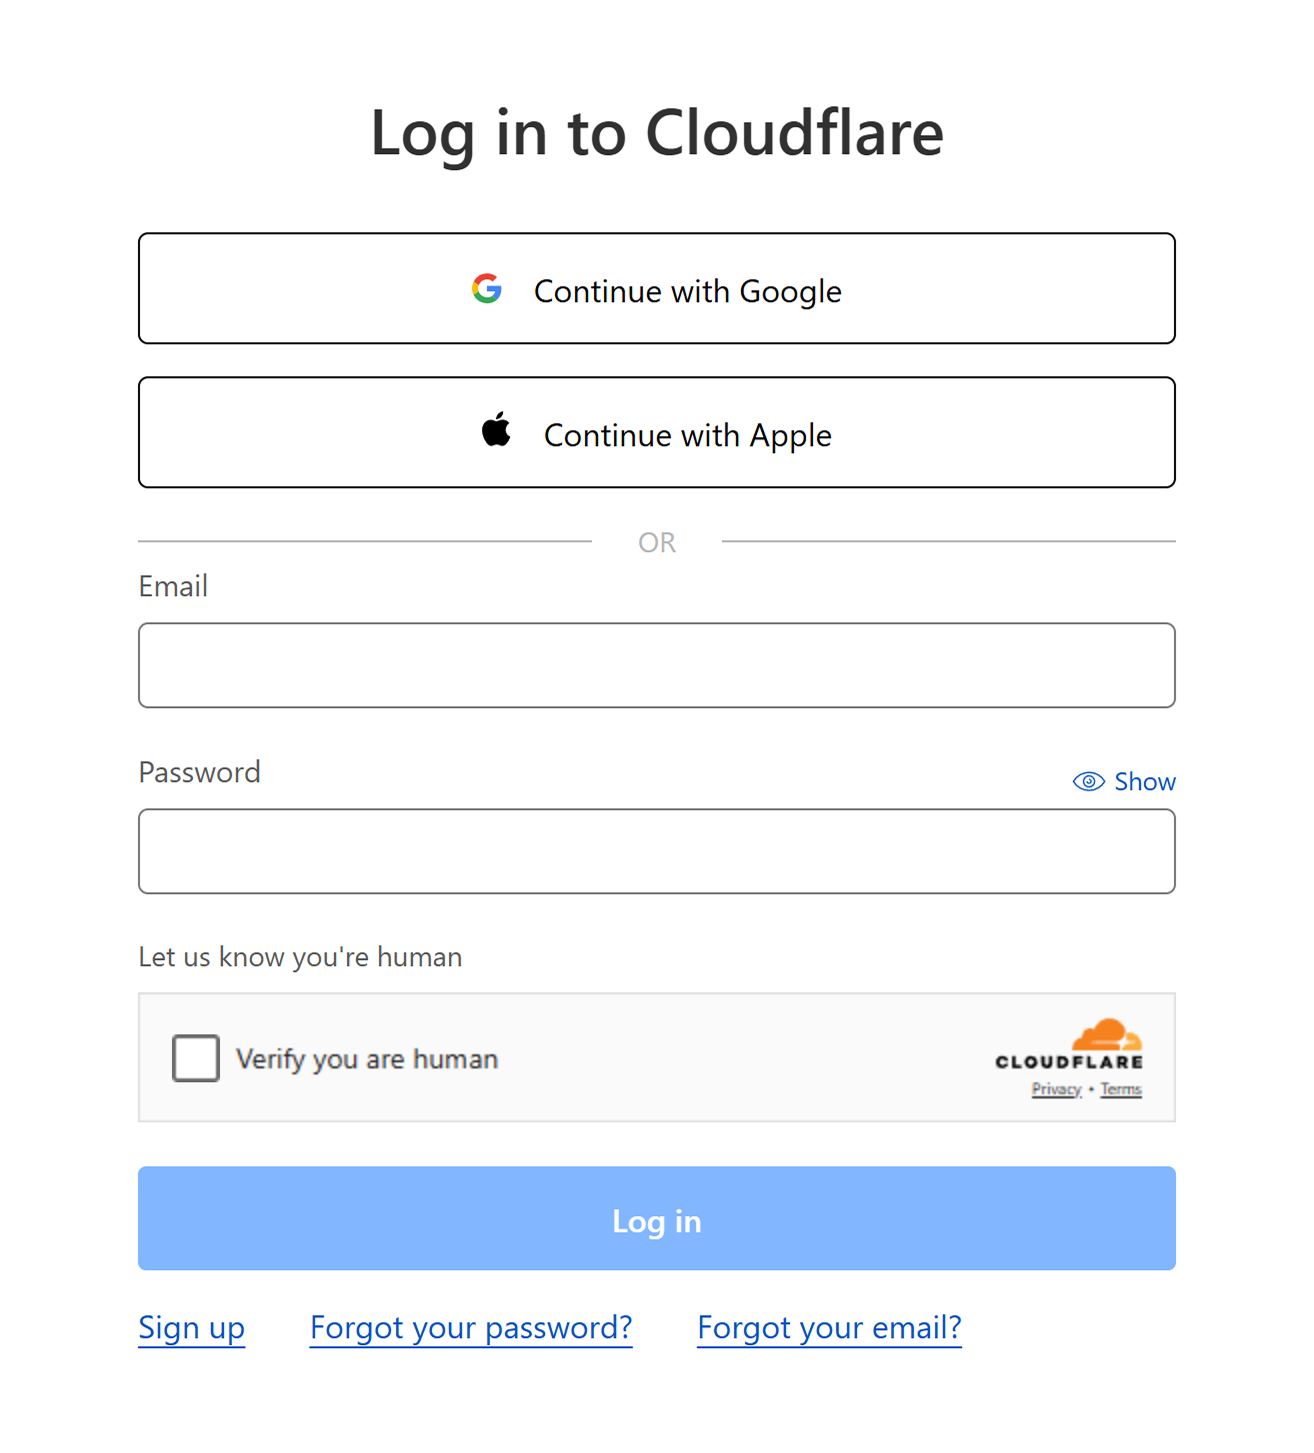This screenshot has height=1453, width=1314.
Task: Focus the Email input field
Action: 656,665
